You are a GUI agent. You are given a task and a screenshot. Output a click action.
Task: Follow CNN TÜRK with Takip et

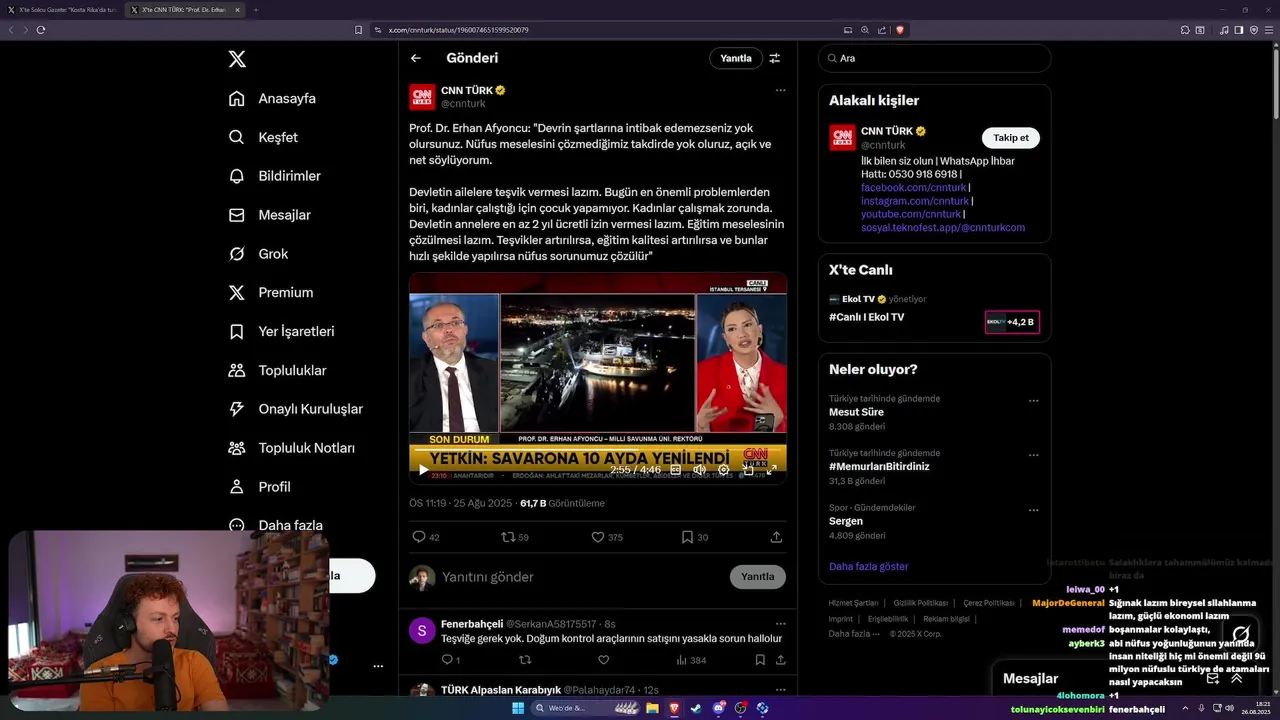pyautogui.click(x=1011, y=138)
